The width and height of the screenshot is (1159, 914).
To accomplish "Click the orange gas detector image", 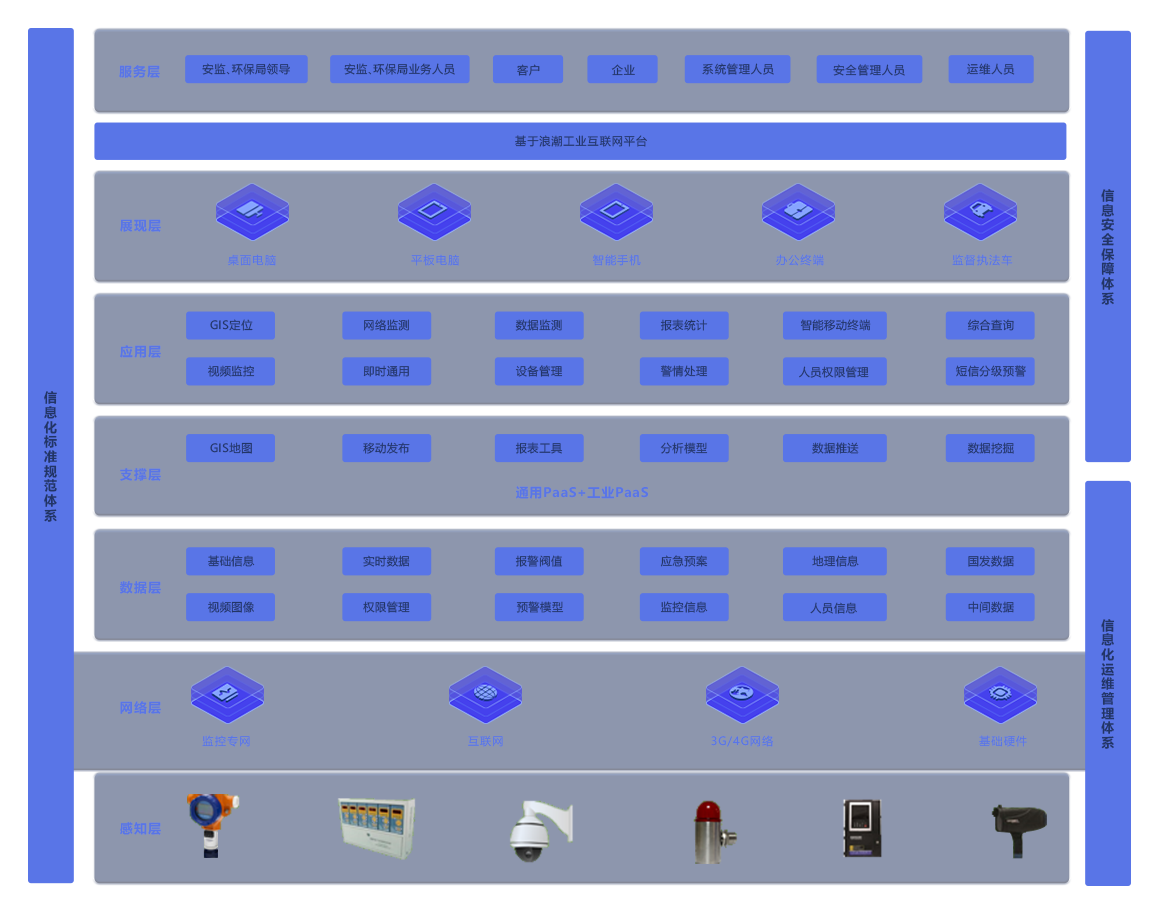I will [212, 825].
